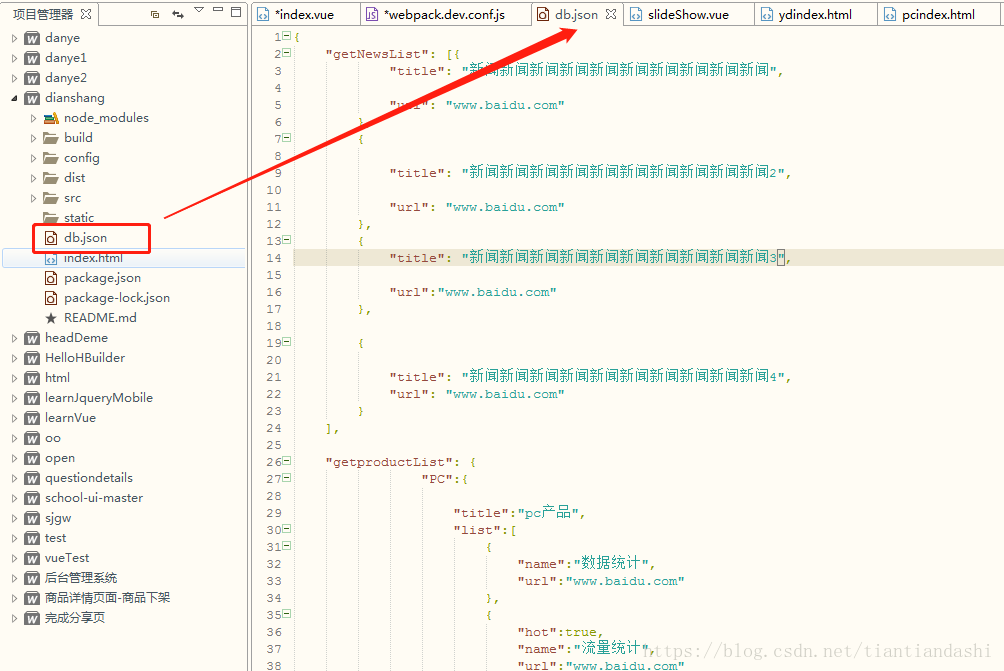Click the headDeme project icon
This screenshot has width=1004, height=671.
[32, 338]
